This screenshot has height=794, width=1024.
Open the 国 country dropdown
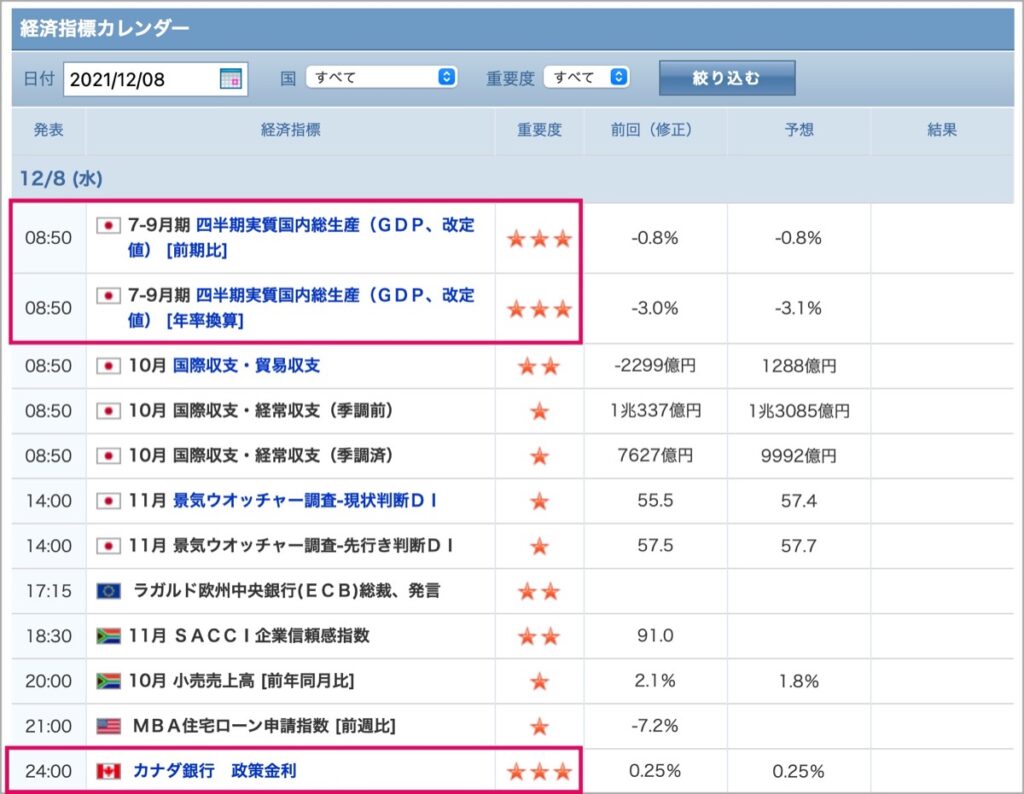tap(381, 77)
